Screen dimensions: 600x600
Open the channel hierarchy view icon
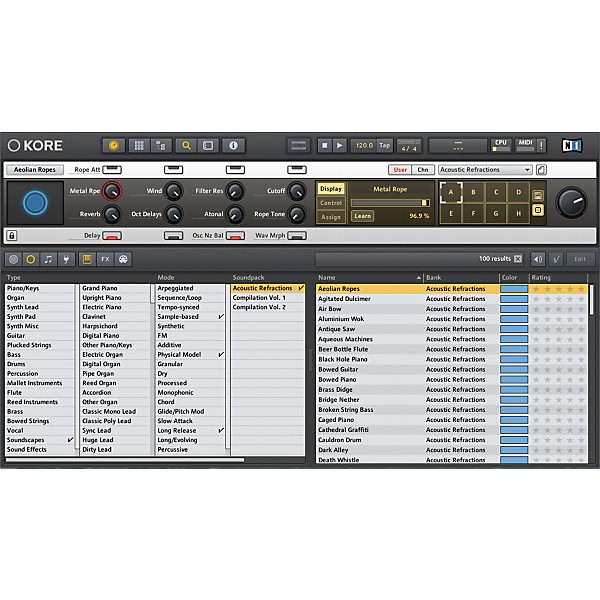pos(161,146)
